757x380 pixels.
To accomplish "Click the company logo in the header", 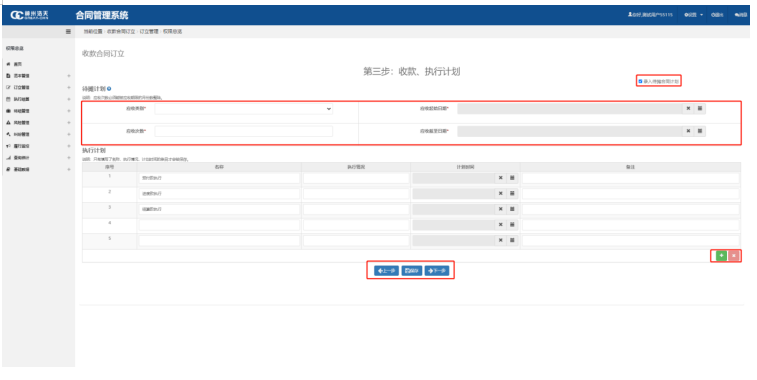I will pos(29,15).
